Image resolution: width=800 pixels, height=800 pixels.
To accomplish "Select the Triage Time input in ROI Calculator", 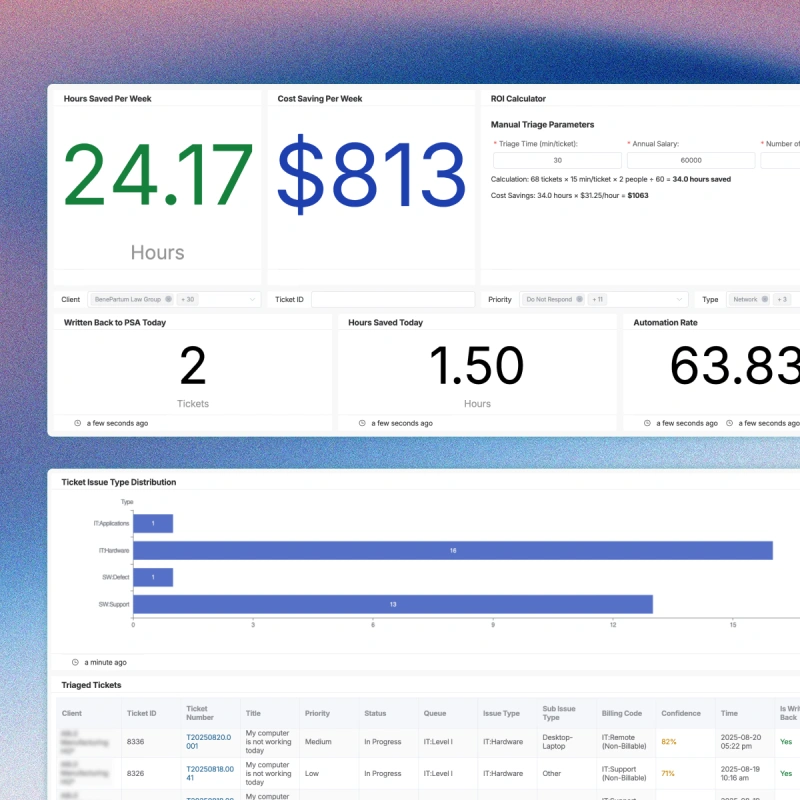I will point(557,159).
